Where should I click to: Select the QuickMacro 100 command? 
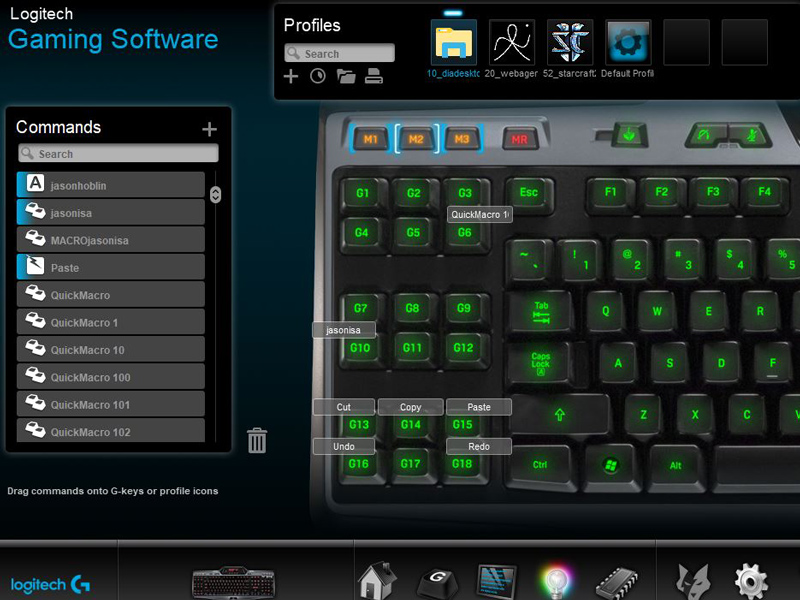111,377
